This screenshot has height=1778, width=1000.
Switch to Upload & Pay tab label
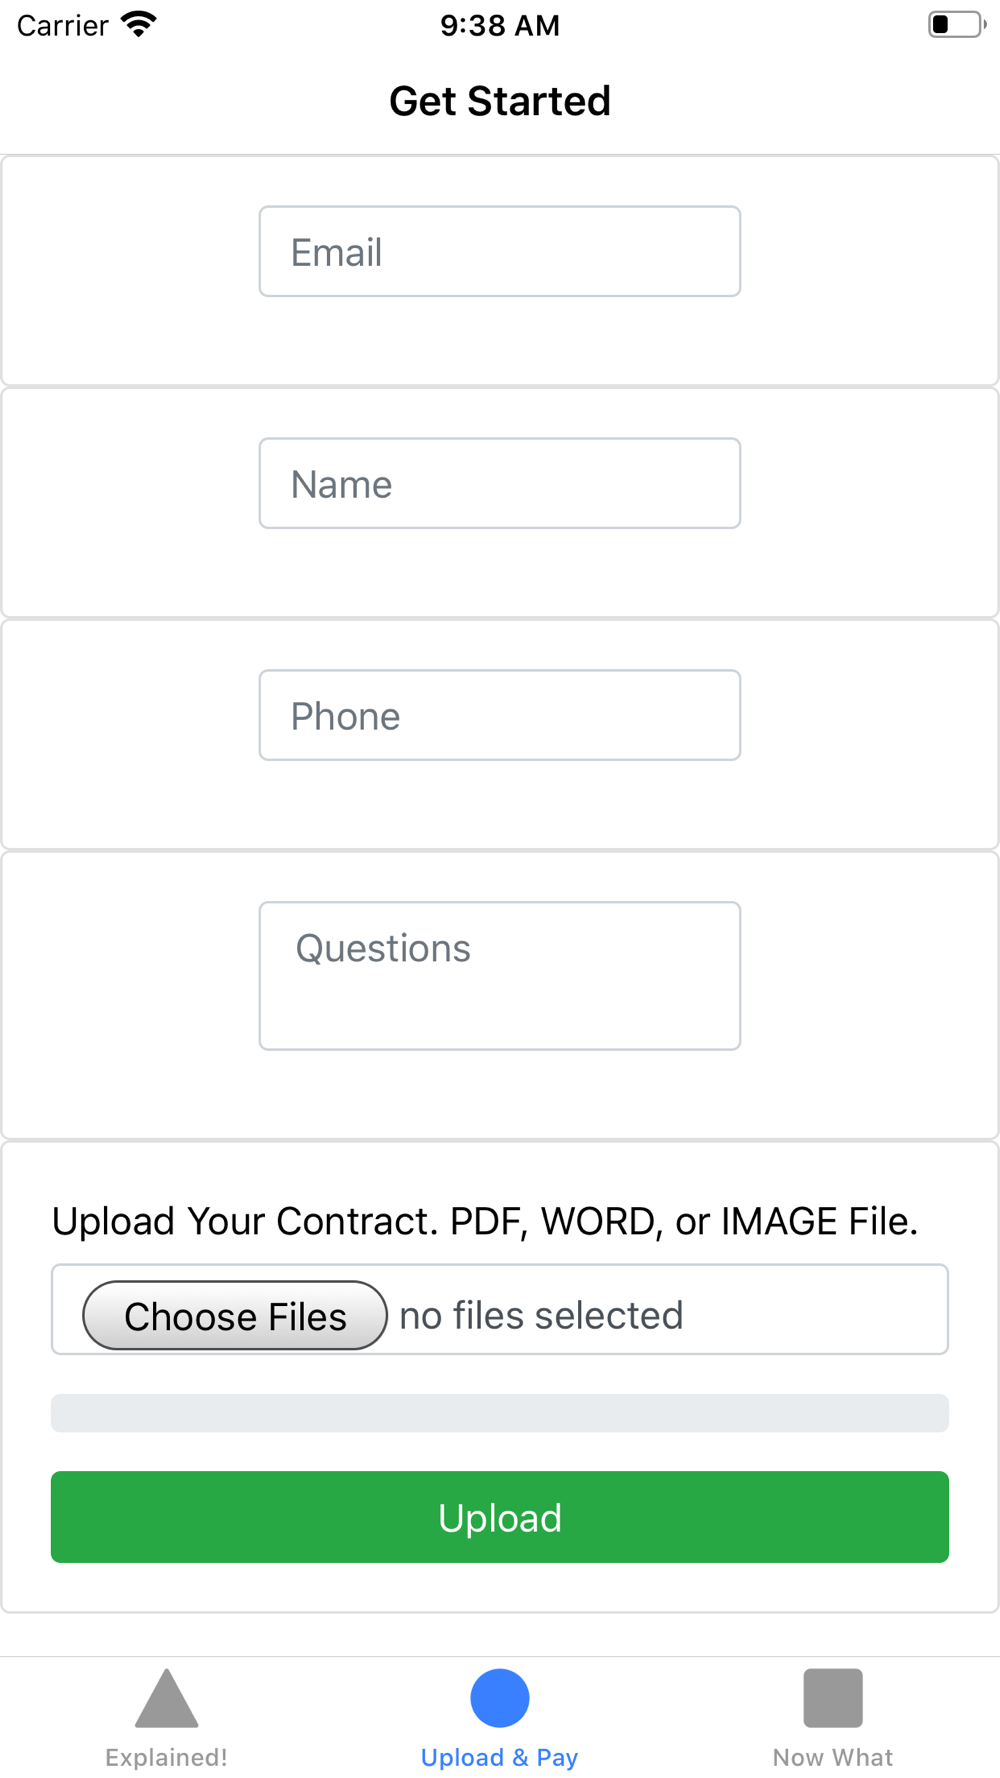(x=500, y=1757)
